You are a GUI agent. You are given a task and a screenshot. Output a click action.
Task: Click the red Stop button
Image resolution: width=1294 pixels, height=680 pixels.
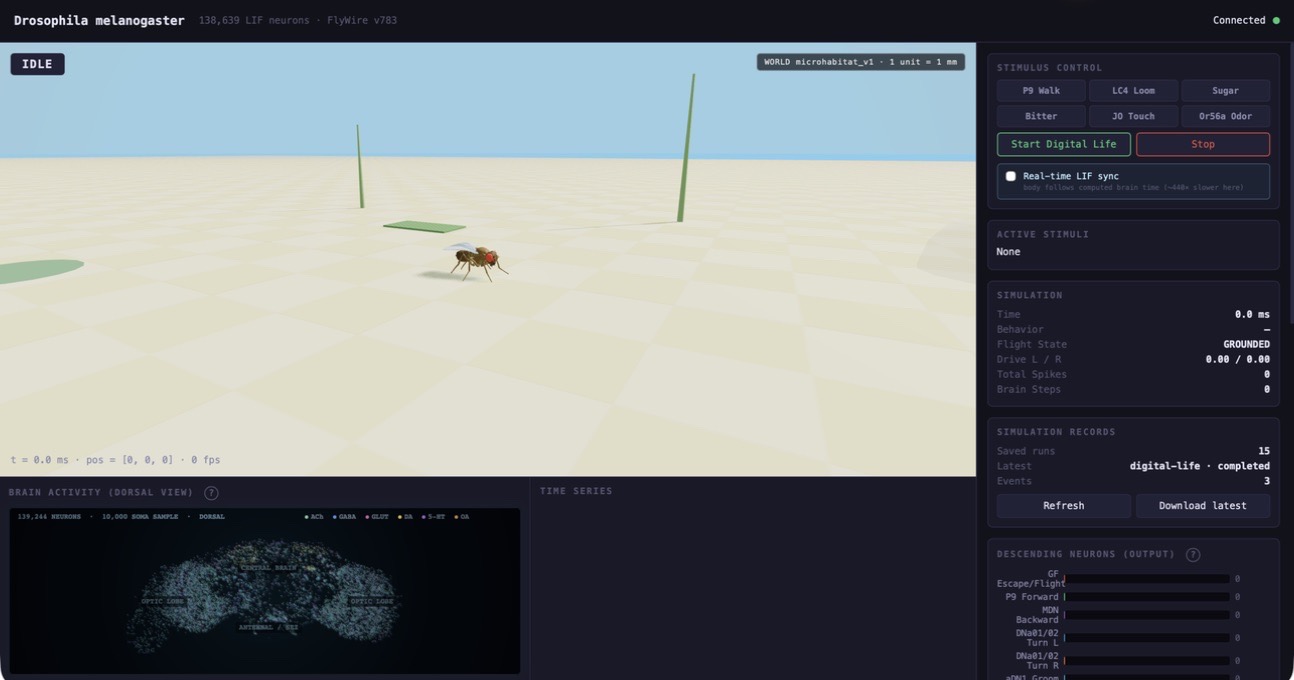(x=1203, y=144)
